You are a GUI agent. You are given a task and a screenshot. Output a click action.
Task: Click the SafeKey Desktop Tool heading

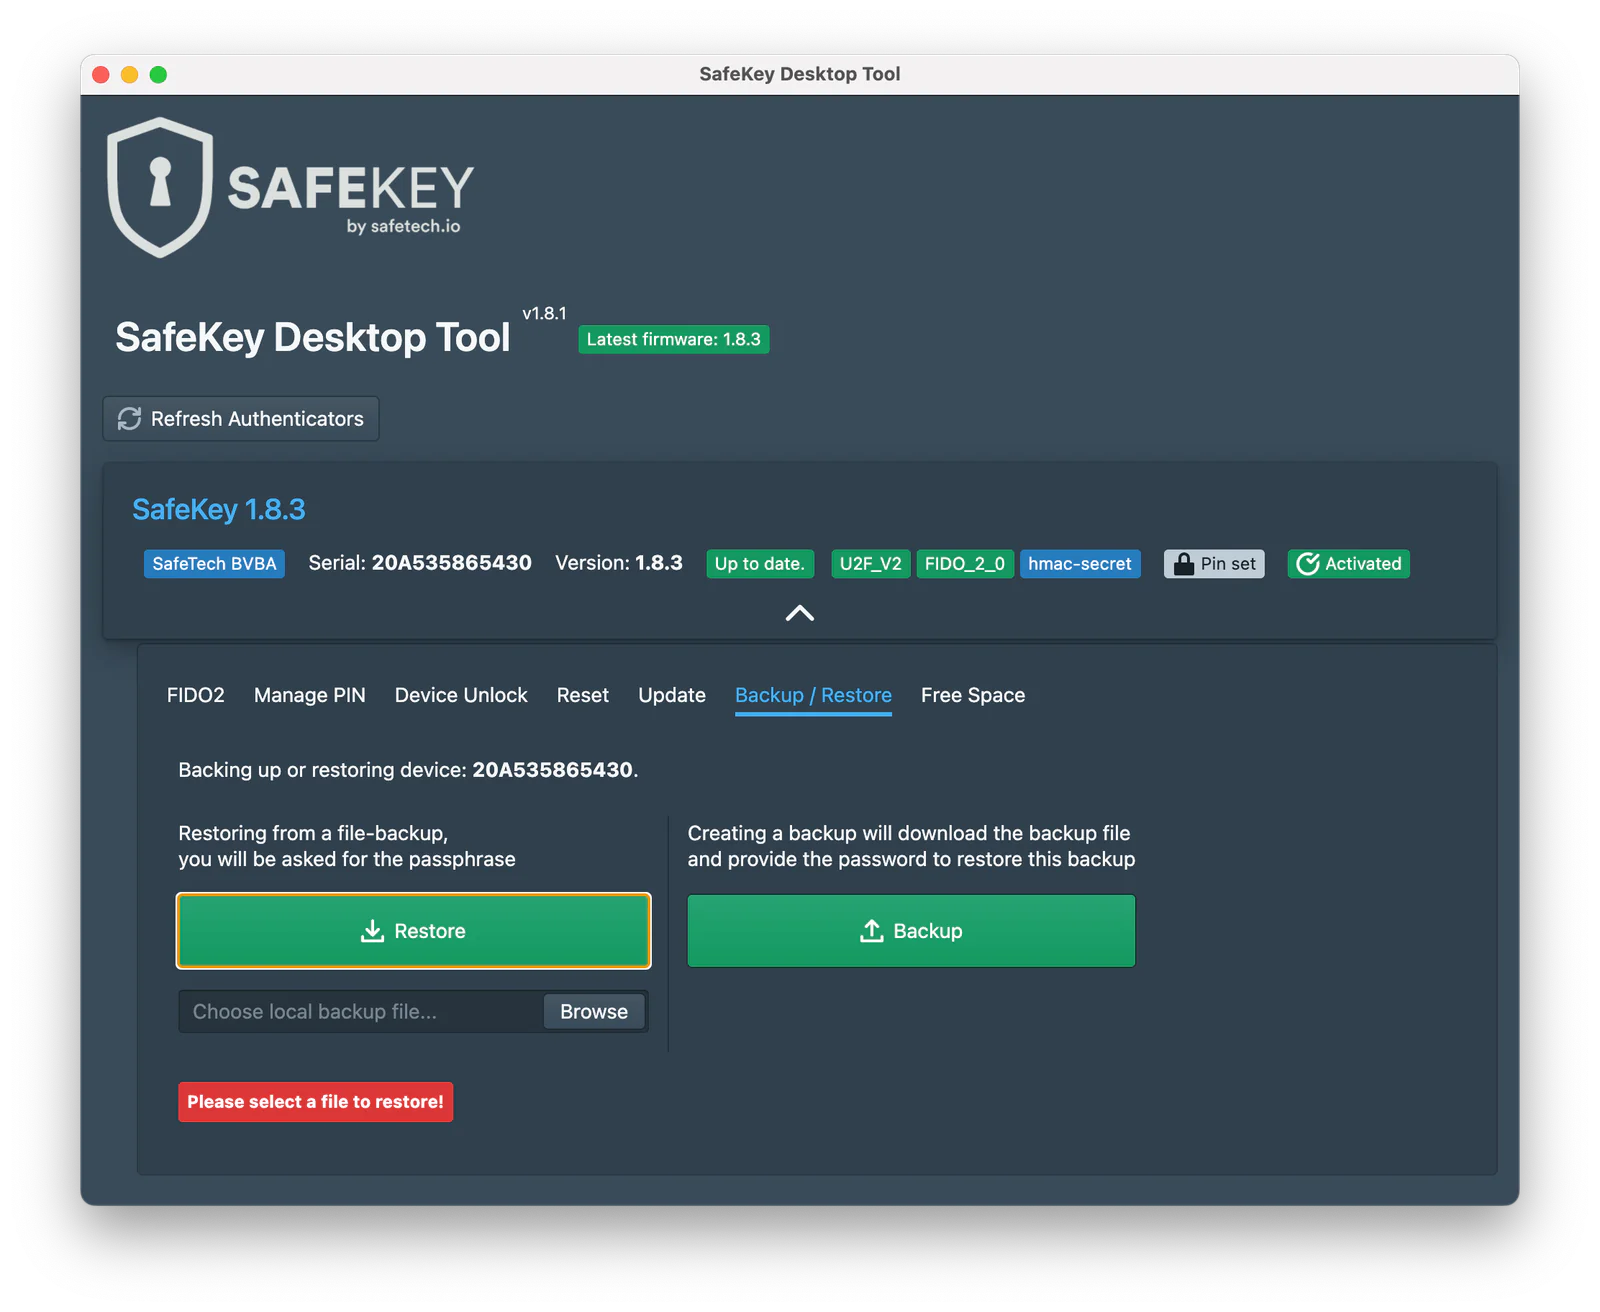click(313, 338)
